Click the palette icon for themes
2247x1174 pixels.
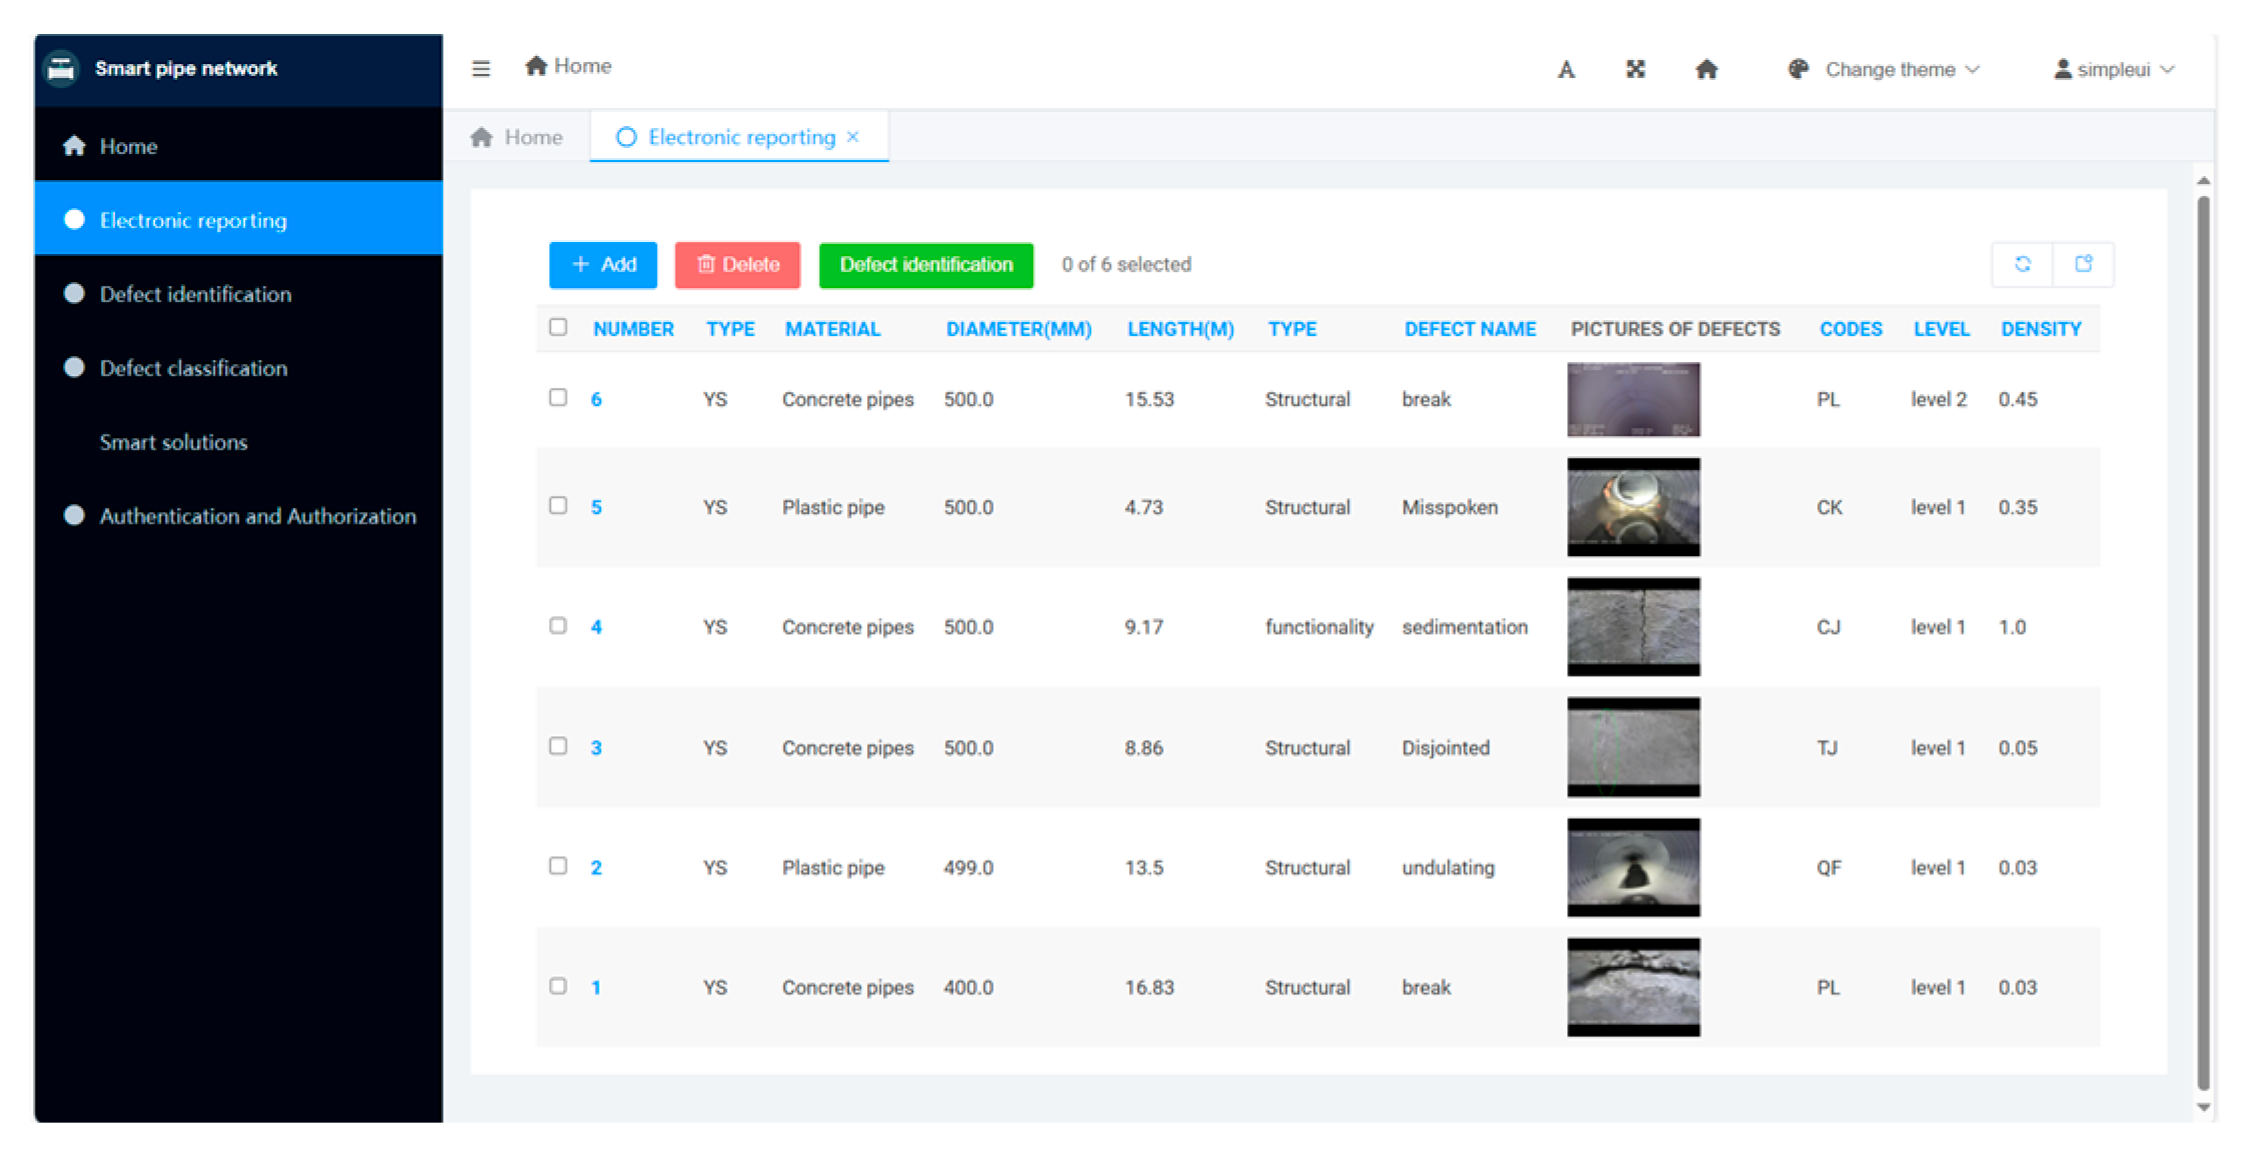(1798, 69)
